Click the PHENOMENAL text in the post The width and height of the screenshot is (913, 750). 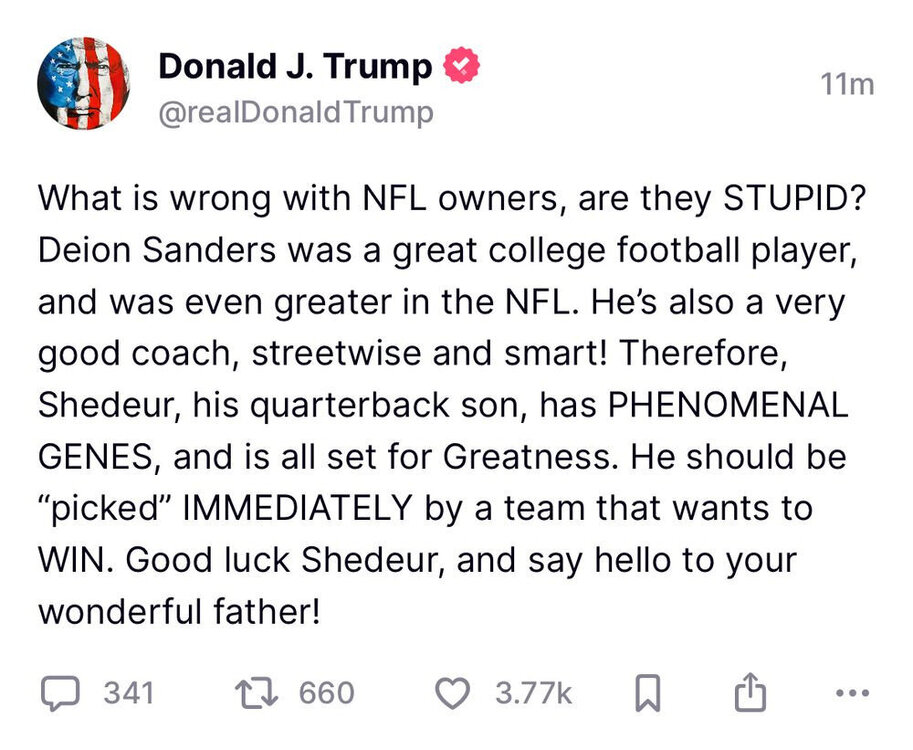click(728, 405)
